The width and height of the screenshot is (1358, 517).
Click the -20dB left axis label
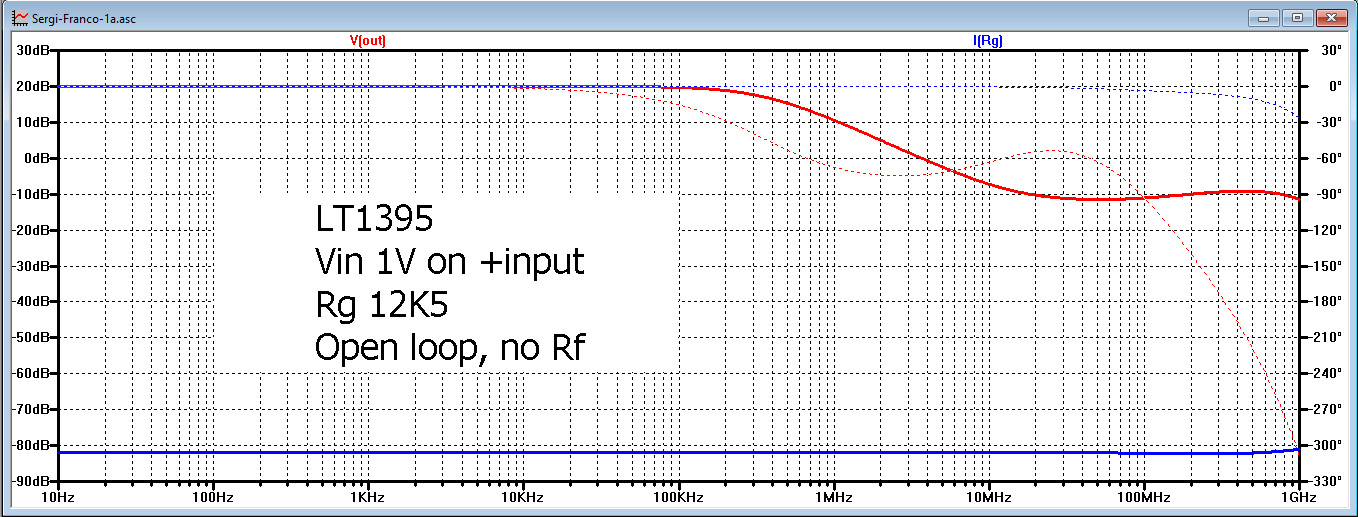click(30, 230)
